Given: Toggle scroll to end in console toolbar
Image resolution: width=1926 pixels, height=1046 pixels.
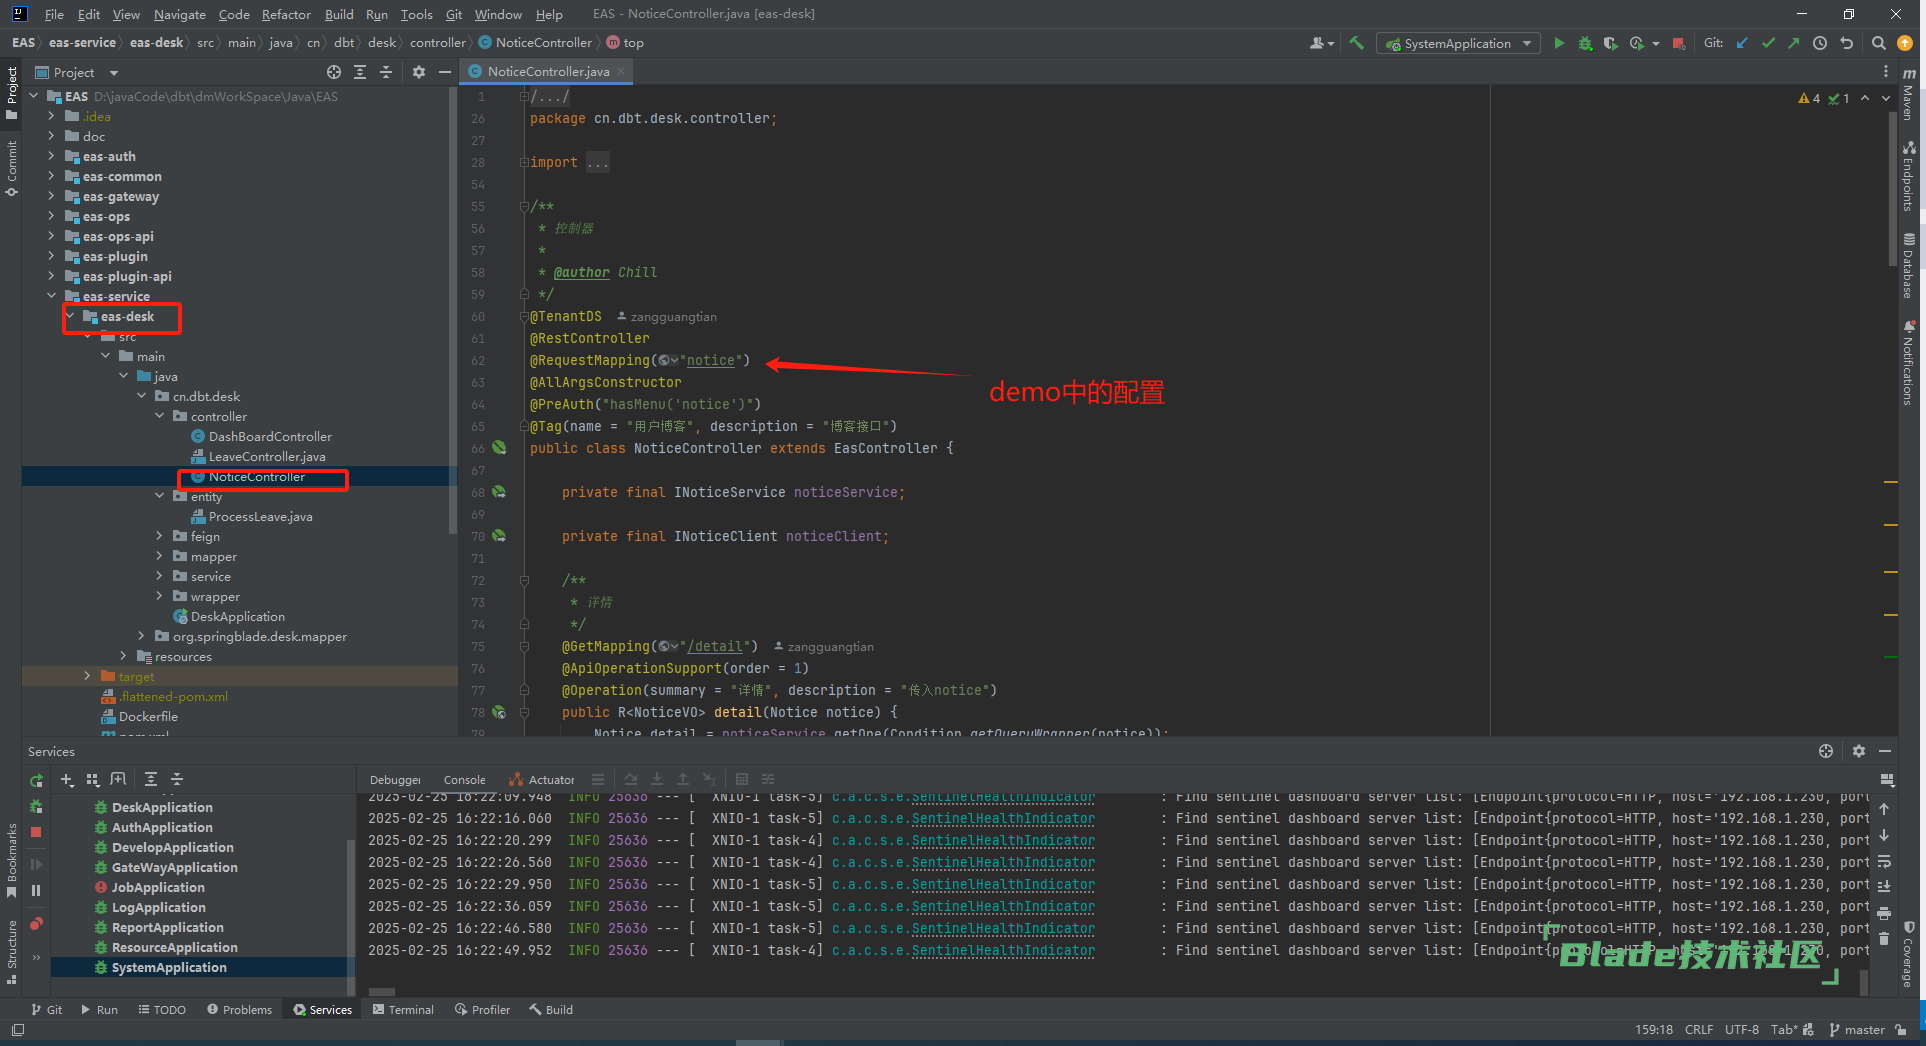Looking at the screenshot, I should pyautogui.click(x=1884, y=886).
